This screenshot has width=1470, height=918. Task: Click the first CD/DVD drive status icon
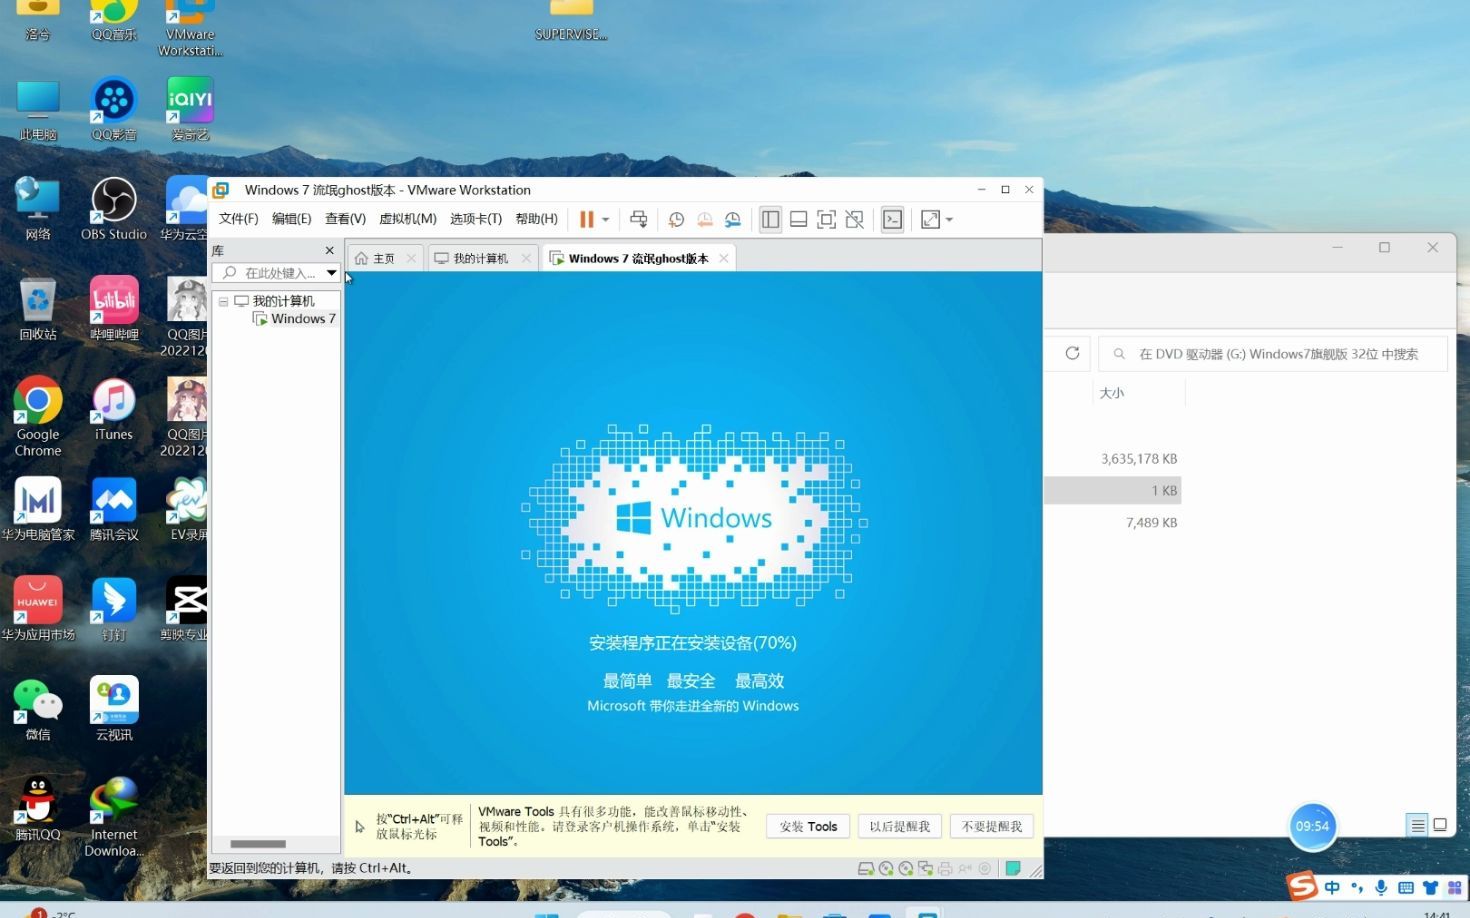(x=886, y=868)
